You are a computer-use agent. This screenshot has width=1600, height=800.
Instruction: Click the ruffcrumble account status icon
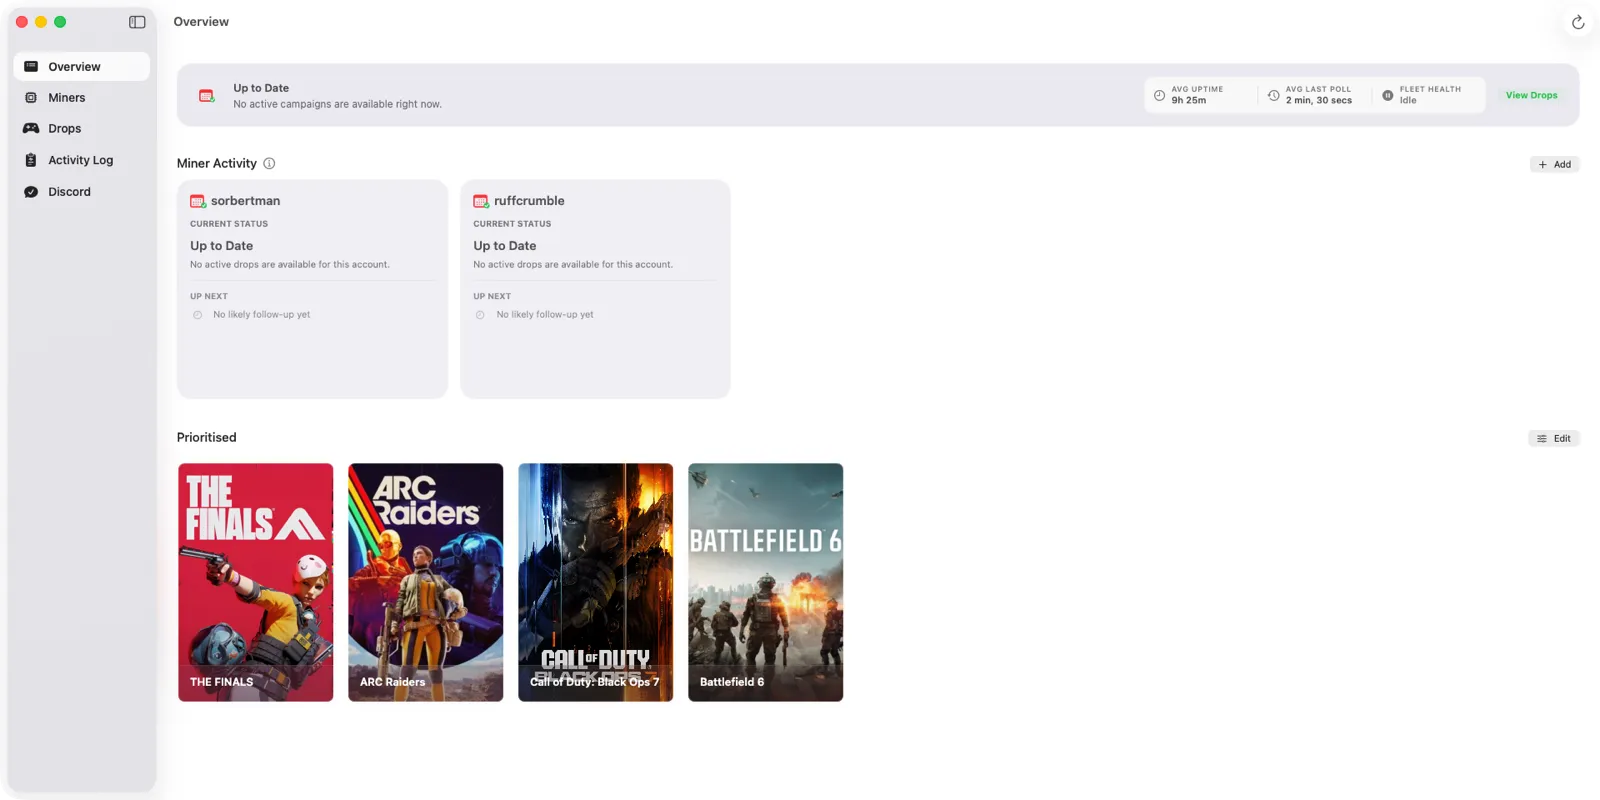click(481, 202)
